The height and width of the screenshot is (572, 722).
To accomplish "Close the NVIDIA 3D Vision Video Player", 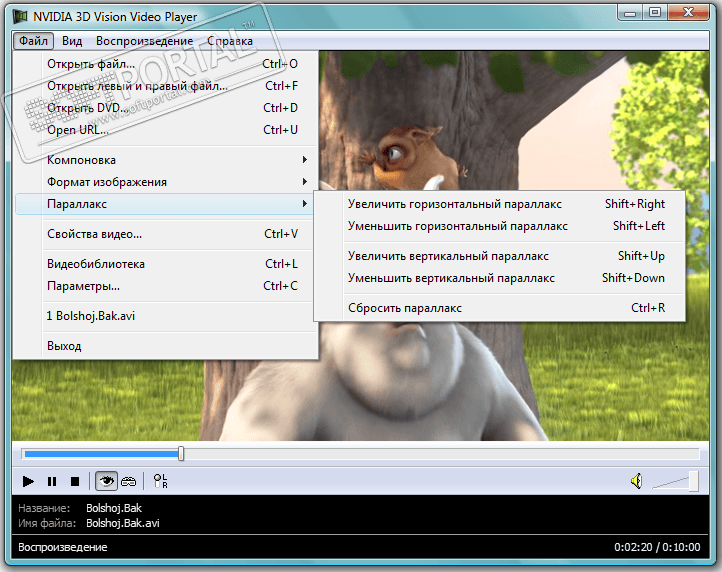I will (688, 12).
